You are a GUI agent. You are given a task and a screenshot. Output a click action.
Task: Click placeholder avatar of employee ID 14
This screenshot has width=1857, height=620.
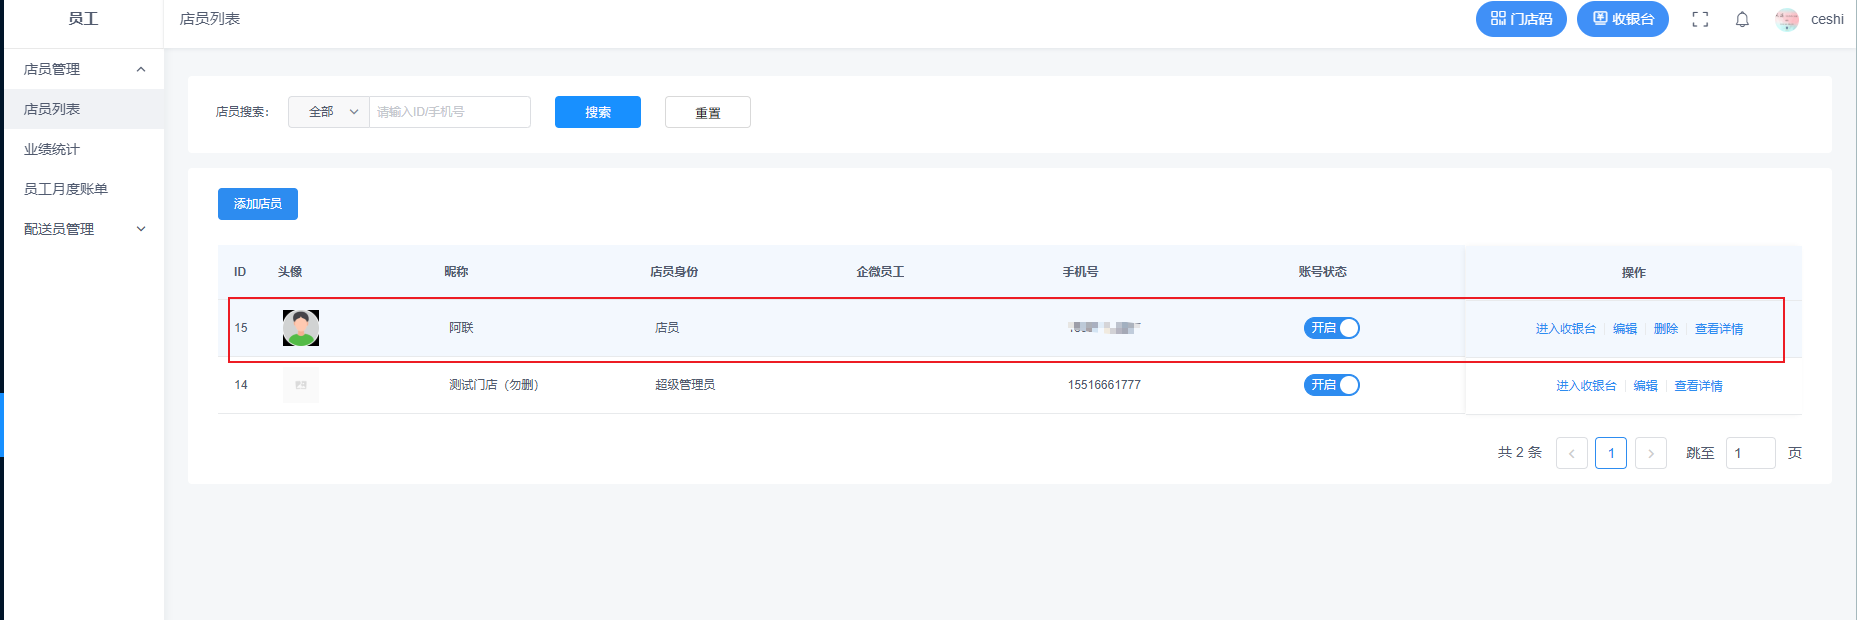point(301,385)
